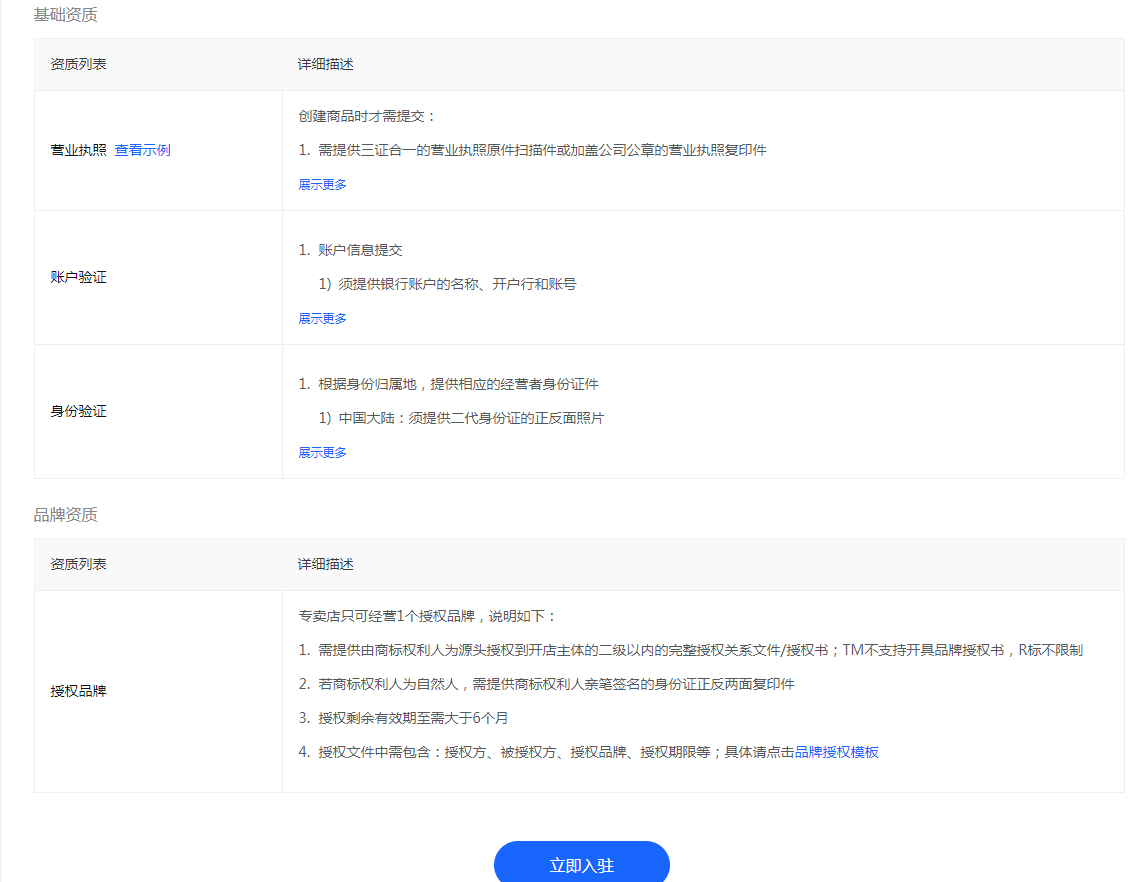This screenshot has width=1144, height=882.
Task: Click the 基础资质 section heading
Action: coord(65,16)
